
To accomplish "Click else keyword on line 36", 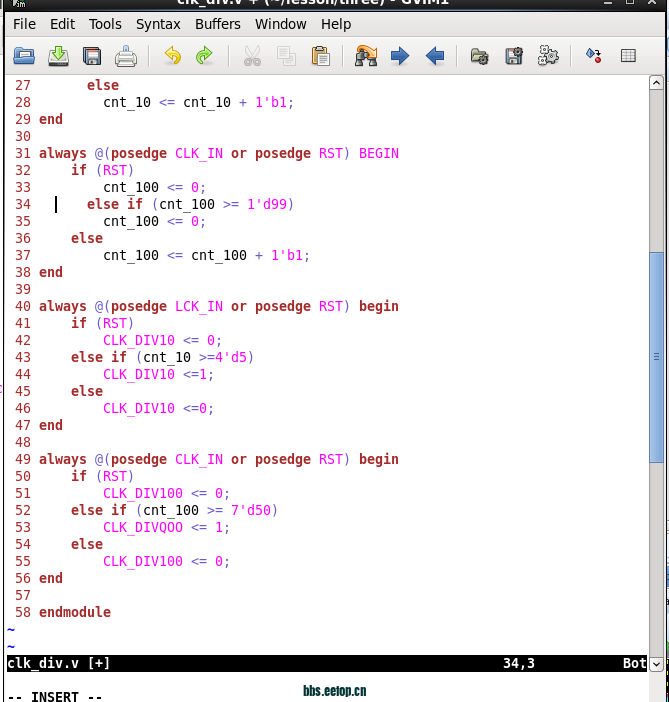I will click(x=87, y=239).
